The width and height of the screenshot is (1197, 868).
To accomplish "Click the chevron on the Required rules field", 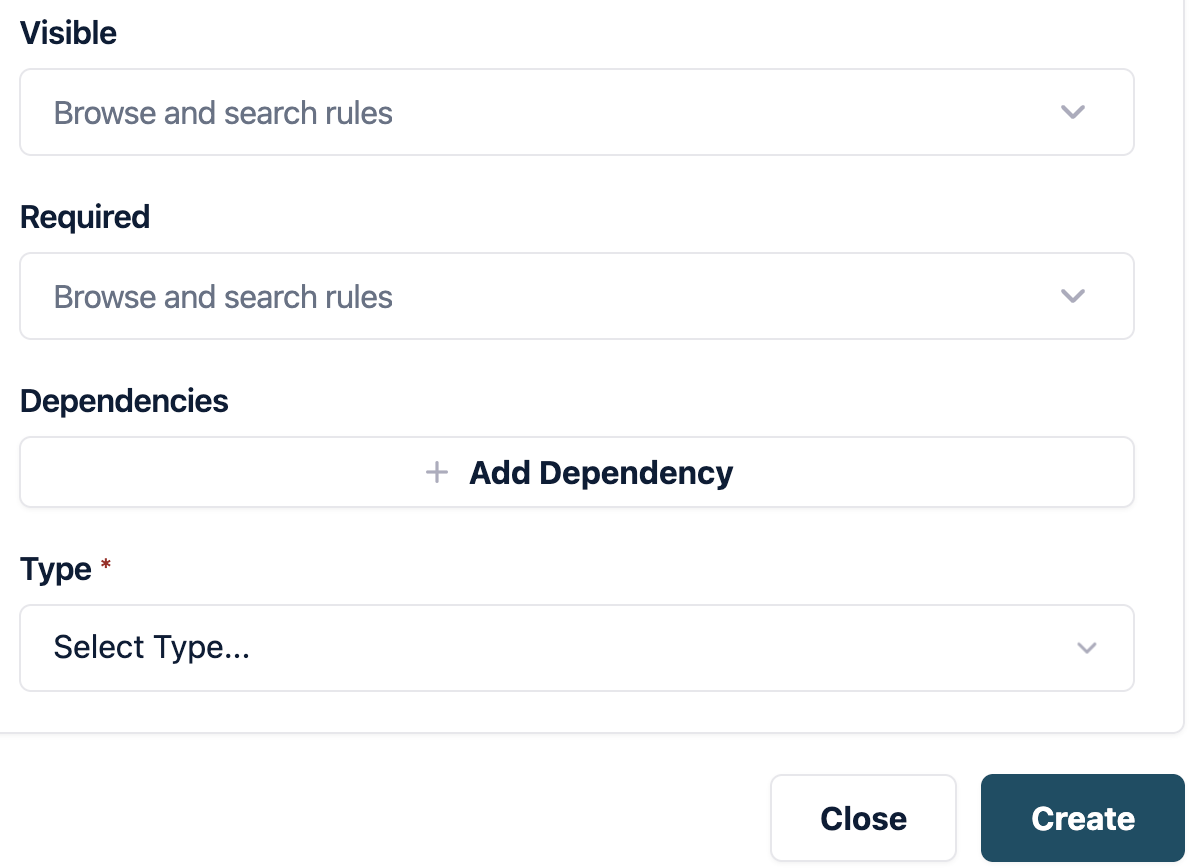I will (x=1073, y=296).
